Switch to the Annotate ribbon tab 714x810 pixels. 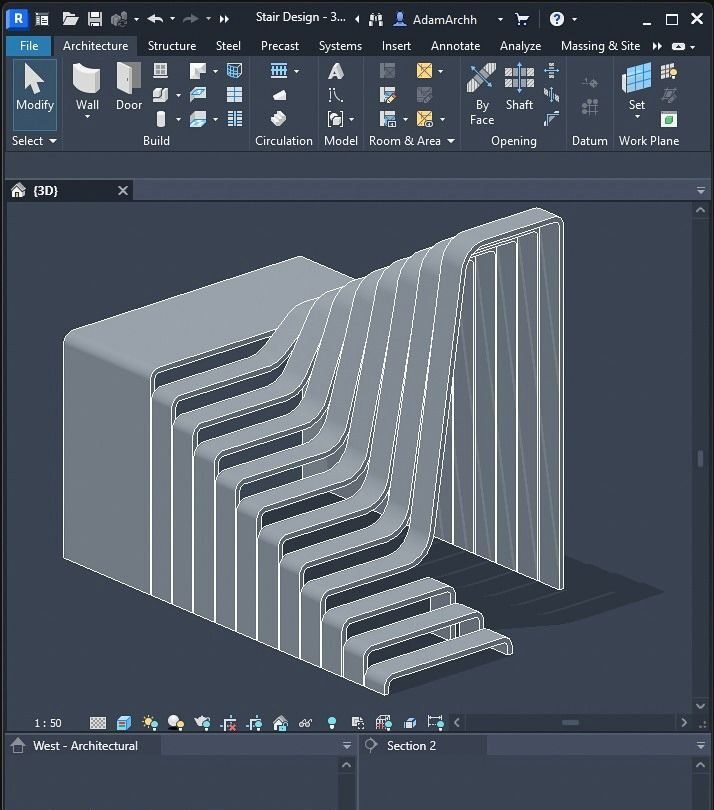[x=455, y=46]
